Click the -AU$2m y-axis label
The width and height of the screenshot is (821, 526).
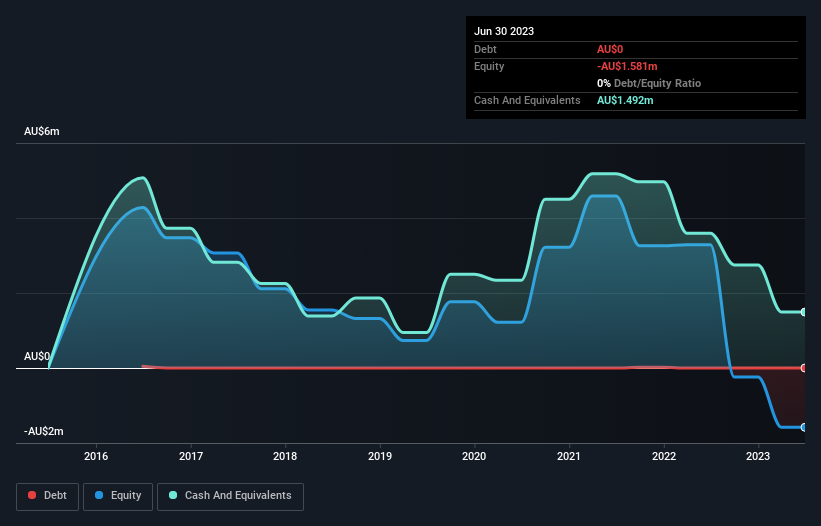coord(43,431)
